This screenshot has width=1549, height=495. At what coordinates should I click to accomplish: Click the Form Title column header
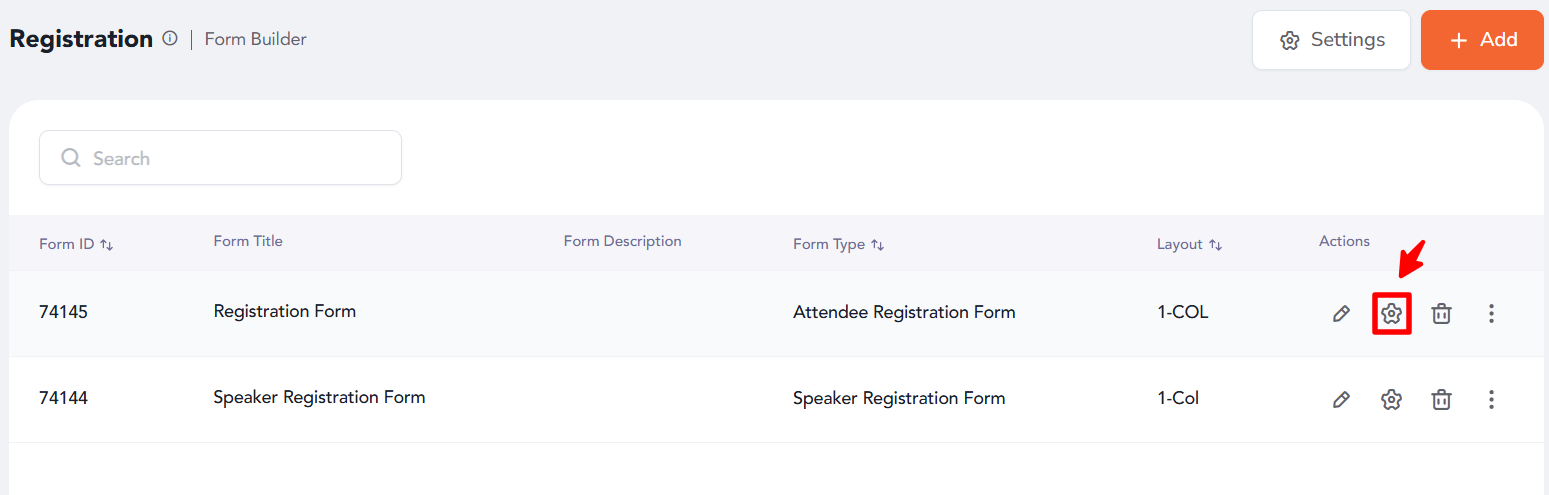point(248,241)
